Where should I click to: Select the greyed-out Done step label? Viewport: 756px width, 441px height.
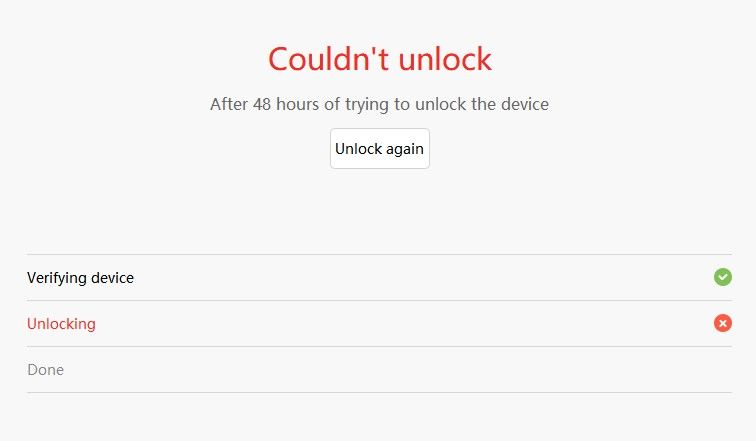coord(45,370)
